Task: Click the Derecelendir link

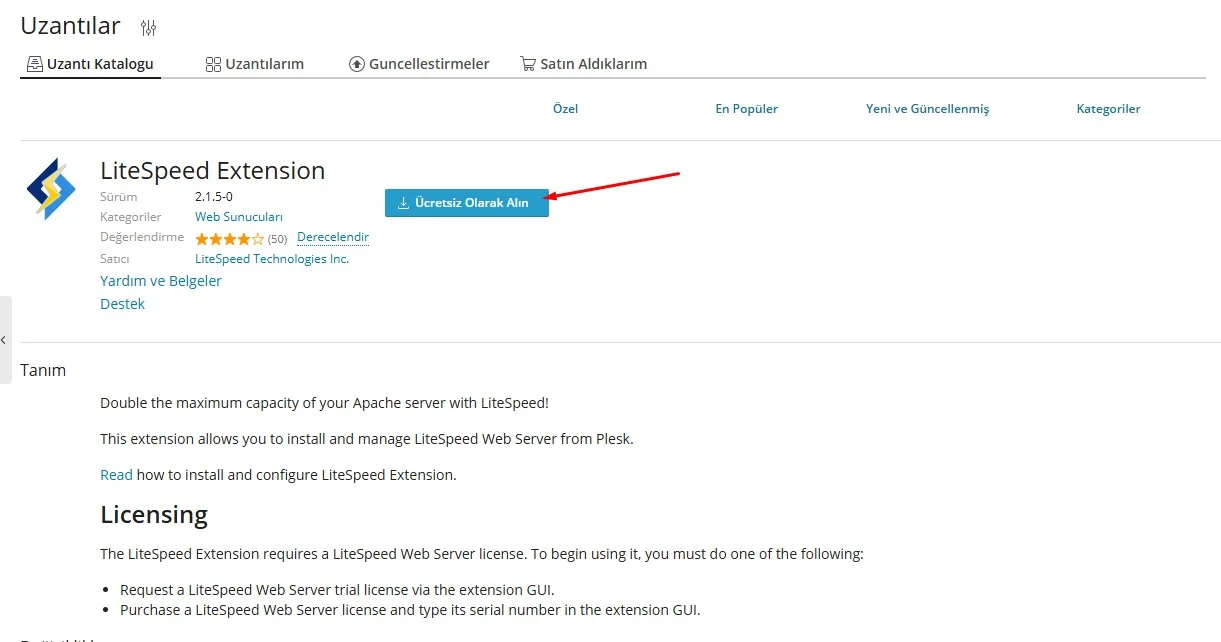Action: [333, 238]
